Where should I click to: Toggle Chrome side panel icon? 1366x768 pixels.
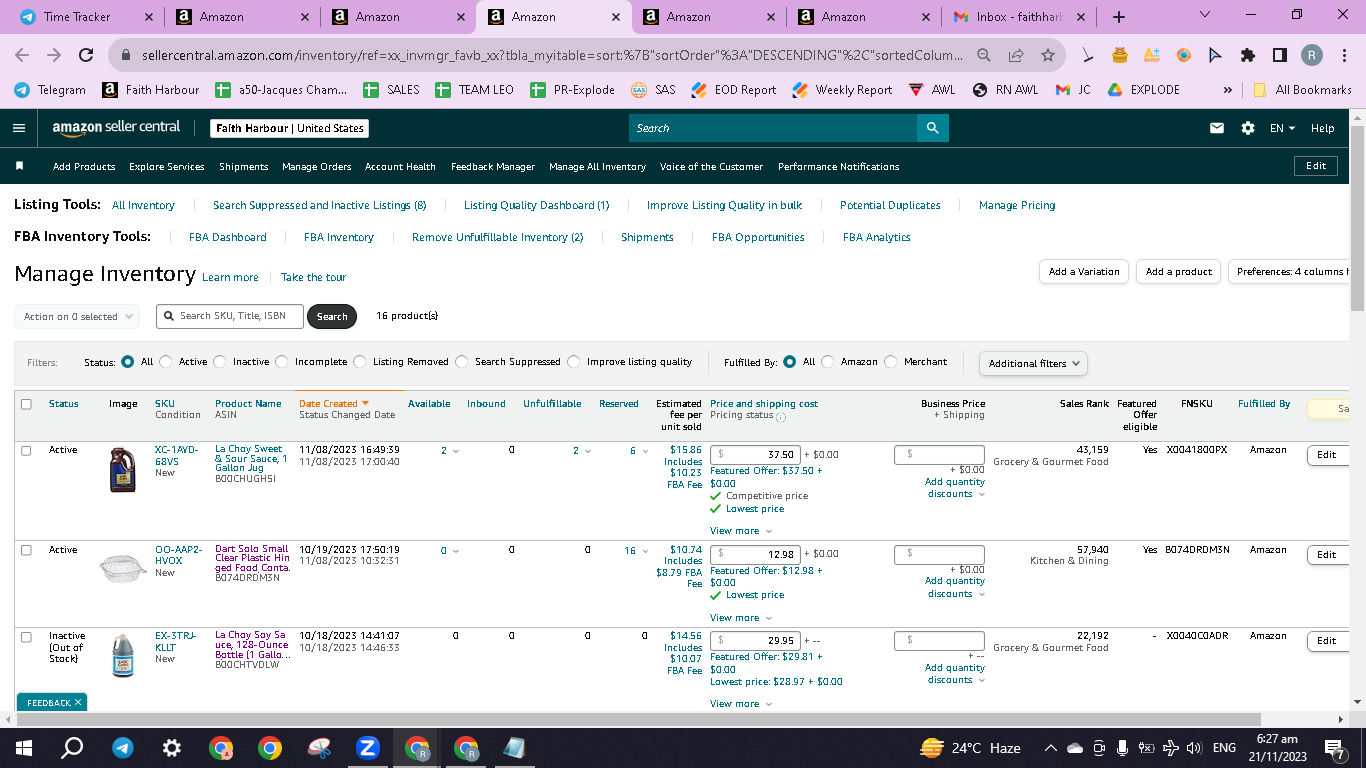1279,56
